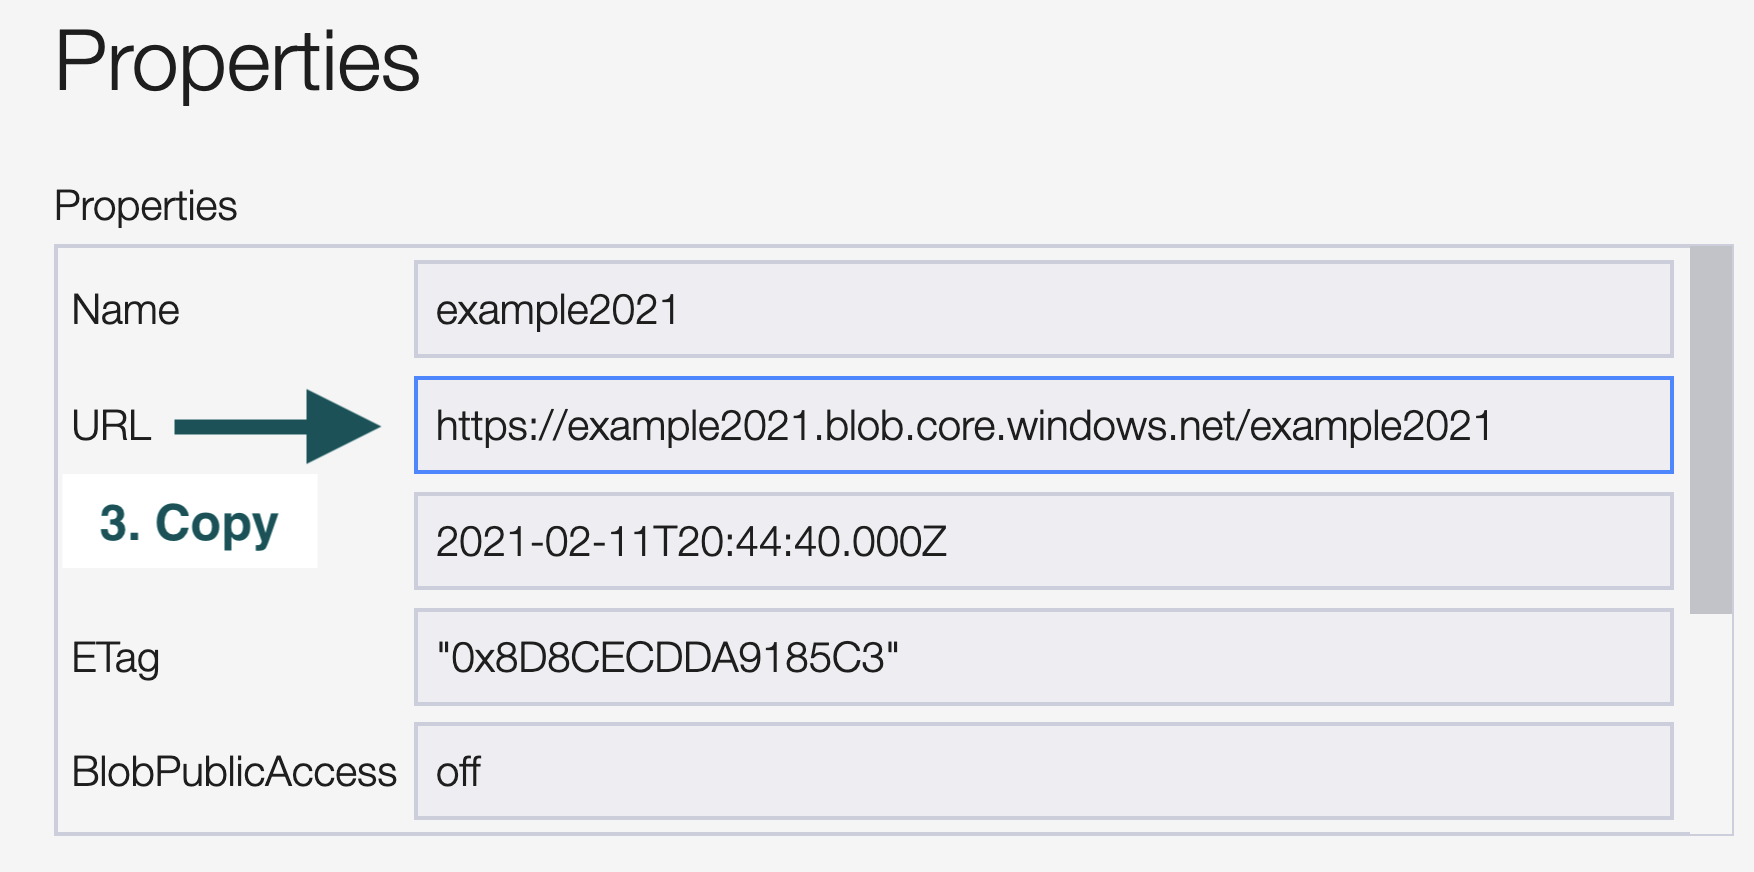Click the arrow icon pointing to URL field
The image size is (1754, 872).
[x=278, y=427]
